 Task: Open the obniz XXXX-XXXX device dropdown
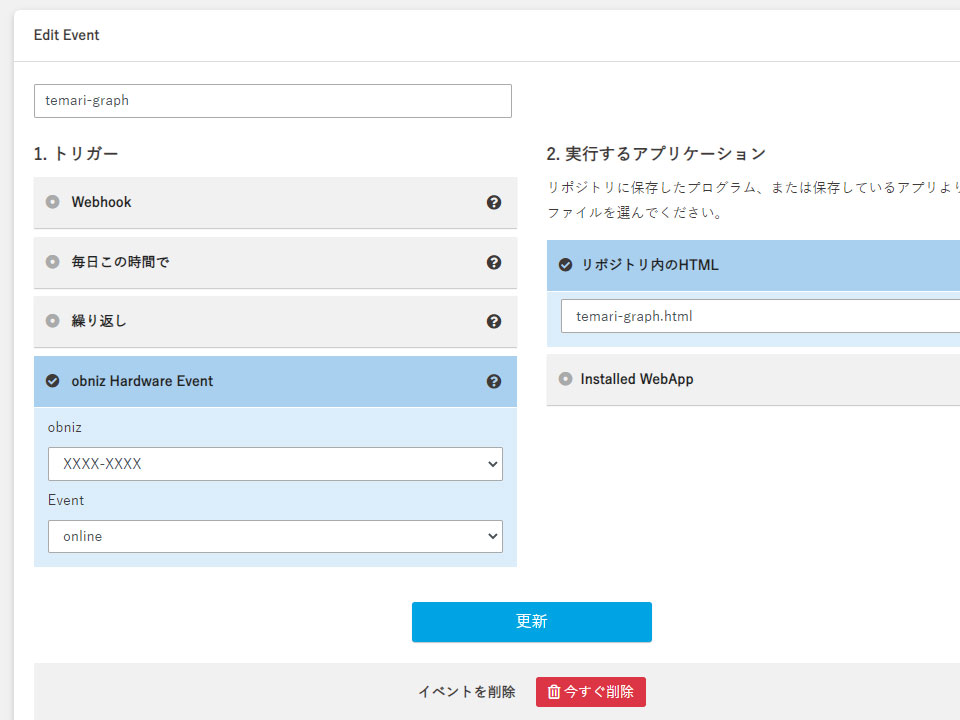[x=275, y=464]
